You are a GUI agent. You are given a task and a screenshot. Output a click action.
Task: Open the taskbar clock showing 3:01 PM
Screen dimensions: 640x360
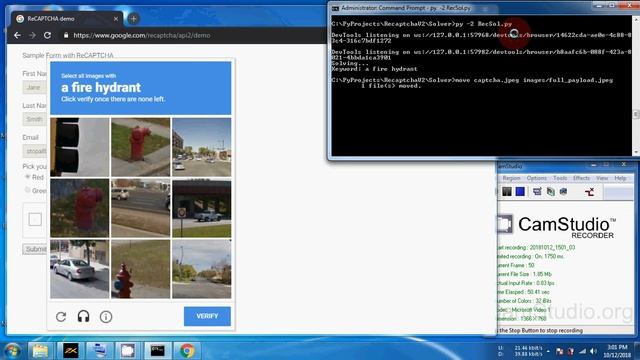[x=617, y=351]
